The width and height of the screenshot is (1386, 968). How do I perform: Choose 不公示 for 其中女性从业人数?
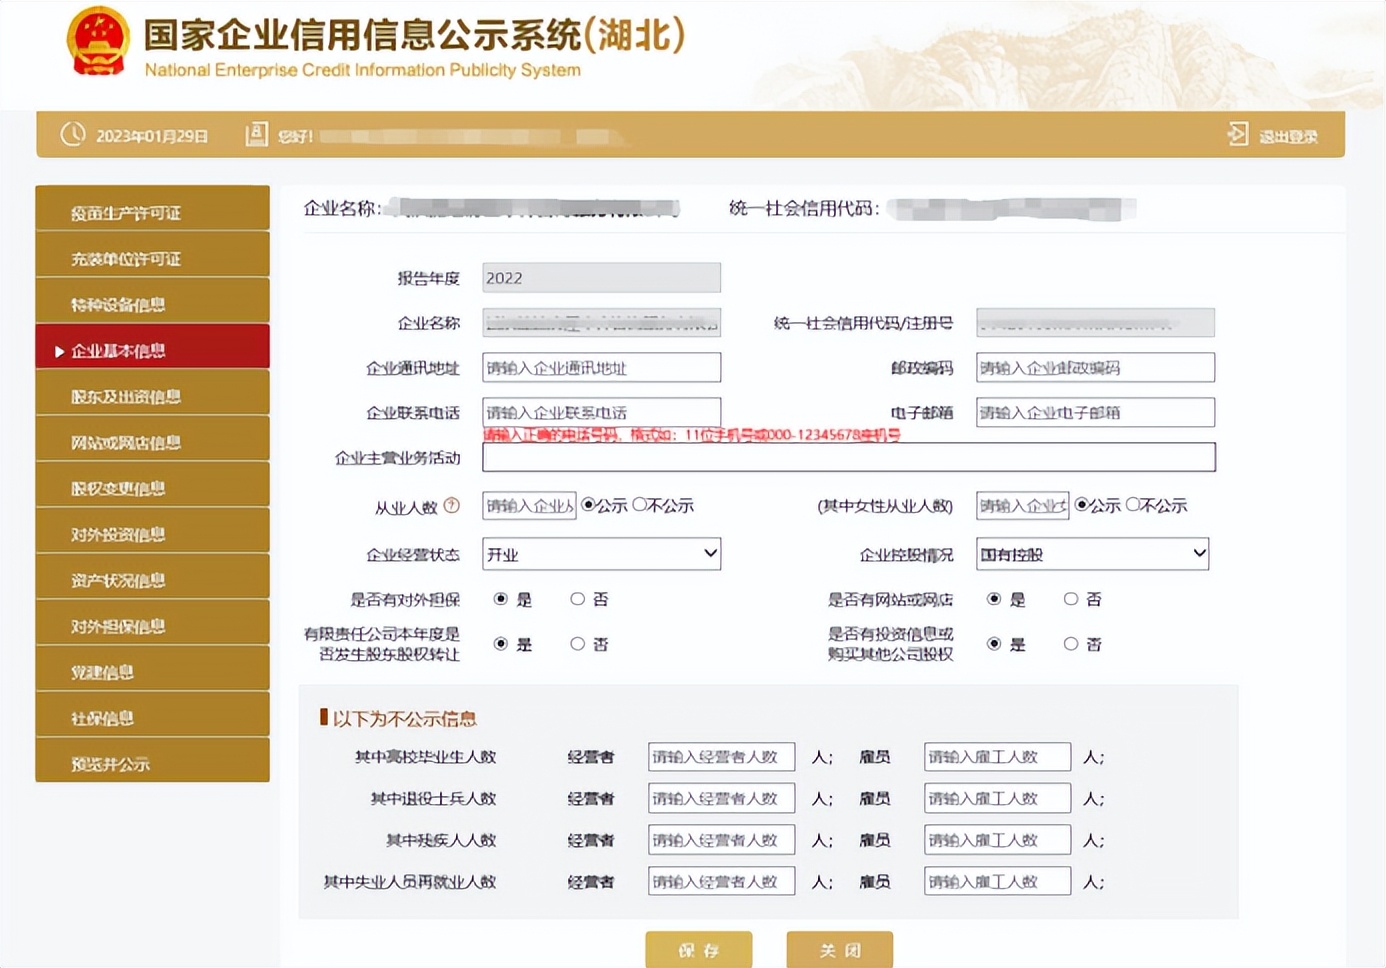[x=1135, y=505]
